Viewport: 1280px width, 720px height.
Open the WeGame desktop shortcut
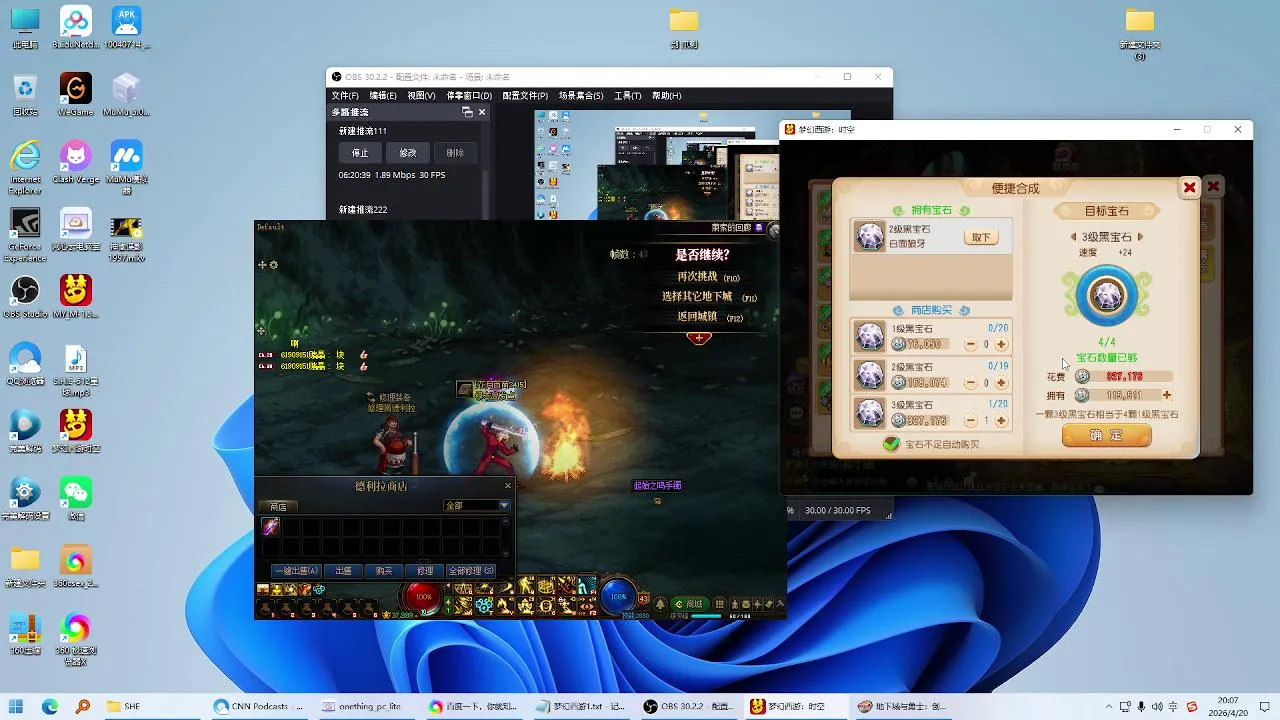(76, 94)
